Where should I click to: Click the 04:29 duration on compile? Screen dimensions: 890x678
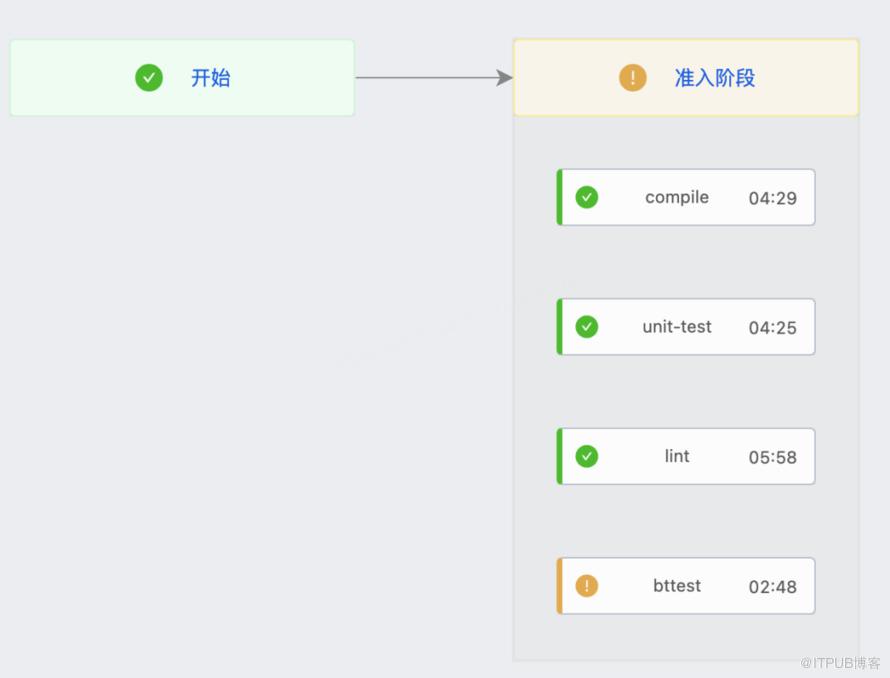pyautogui.click(x=773, y=198)
